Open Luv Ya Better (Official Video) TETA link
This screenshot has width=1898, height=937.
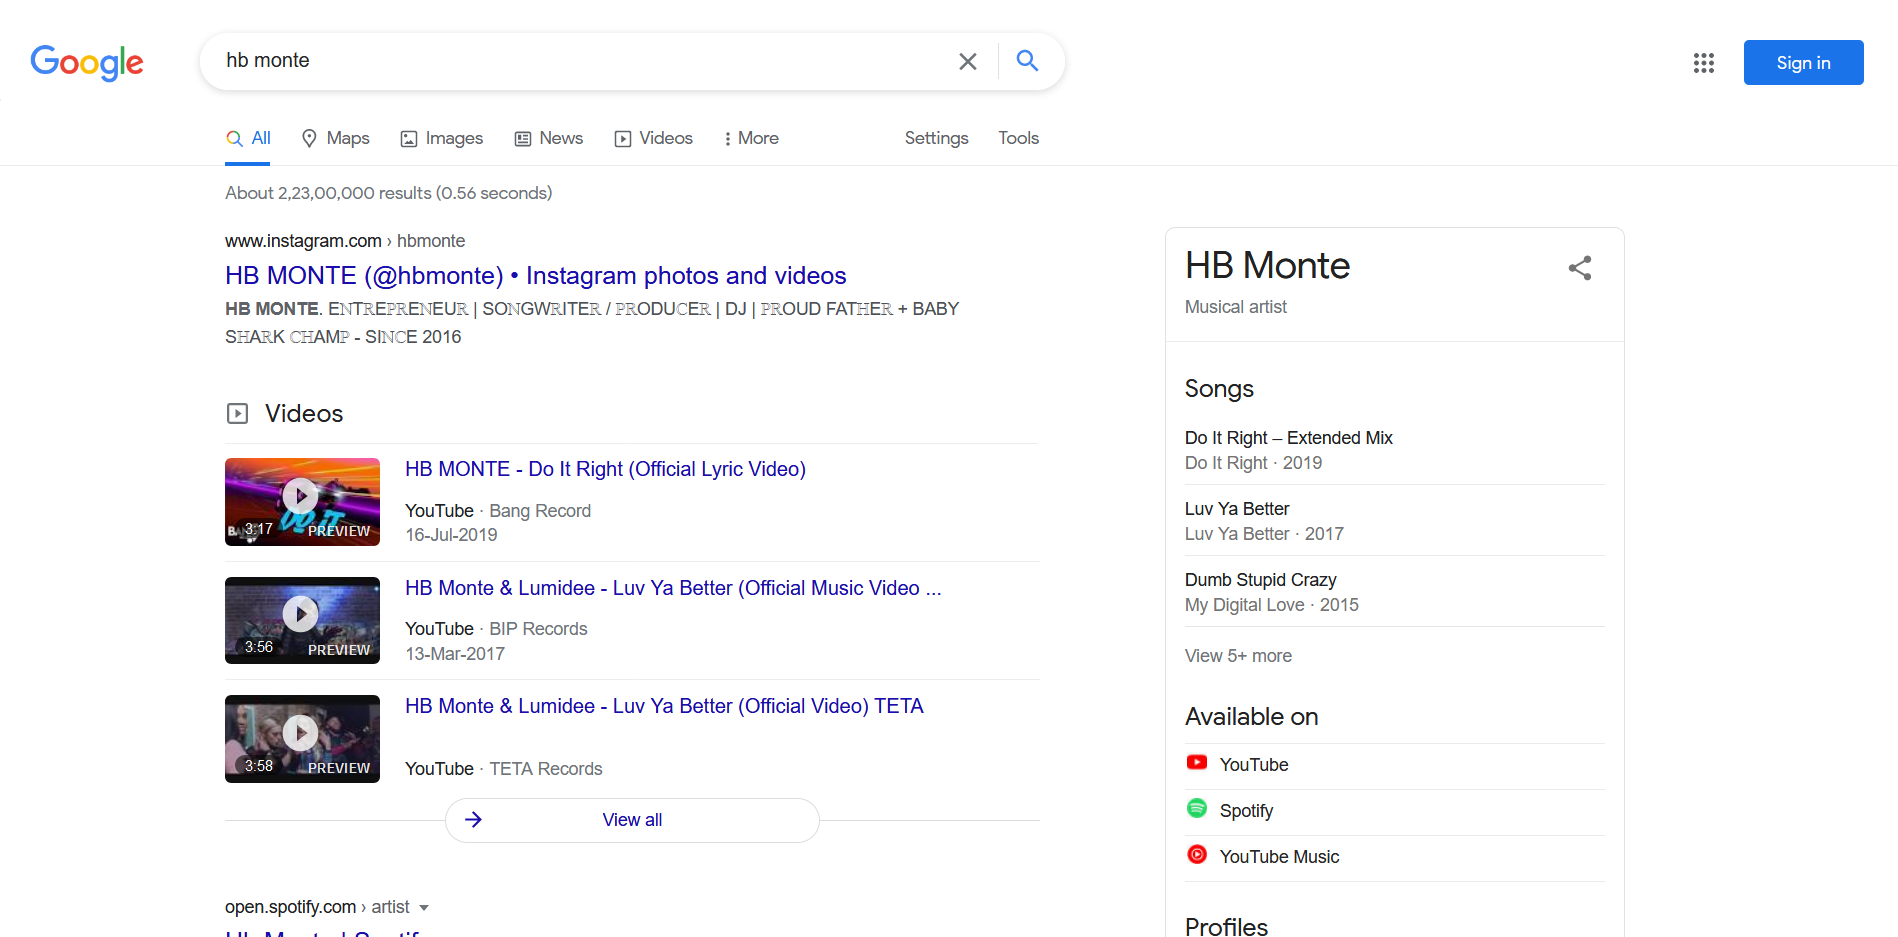(664, 706)
